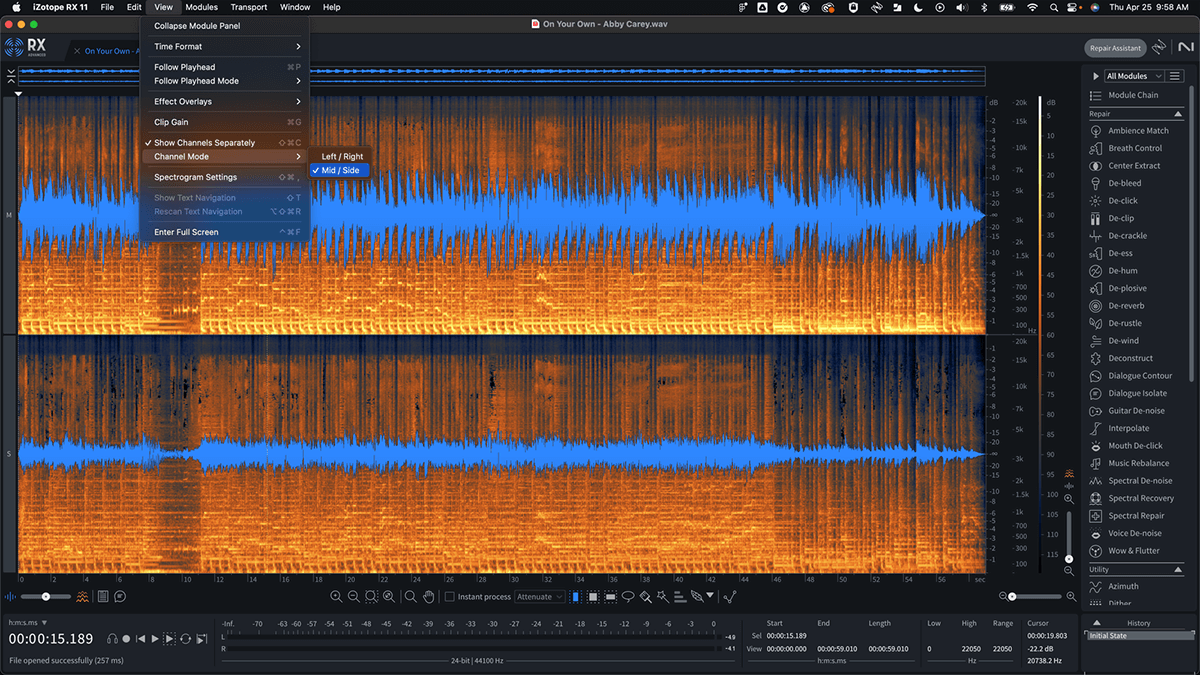The width and height of the screenshot is (1200, 675).
Task: Click the Record transport button
Action: (126, 639)
